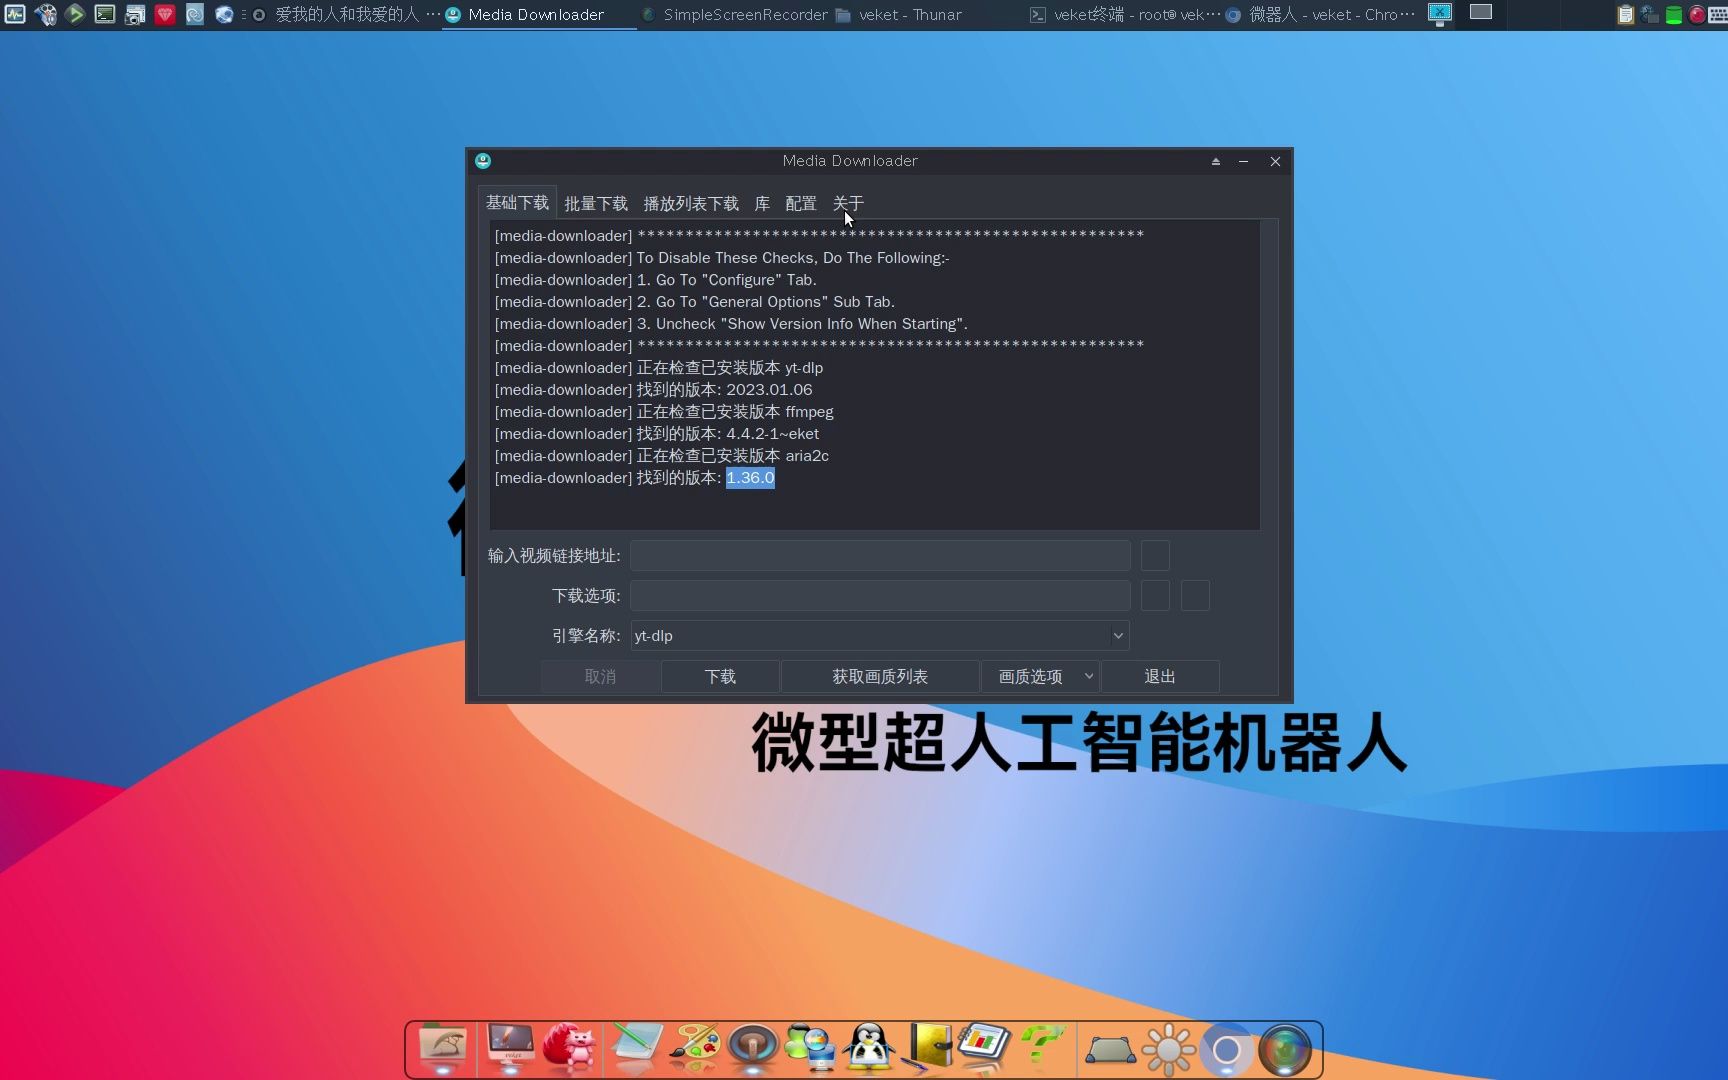Image resolution: width=1728 pixels, height=1080 pixels.
Task: Click the log line with 2023.01.06
Action: point(653,390)
